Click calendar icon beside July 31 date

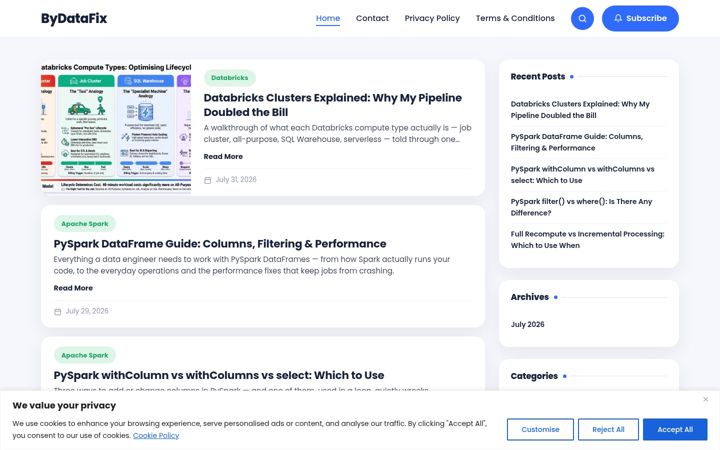point(208,180)
